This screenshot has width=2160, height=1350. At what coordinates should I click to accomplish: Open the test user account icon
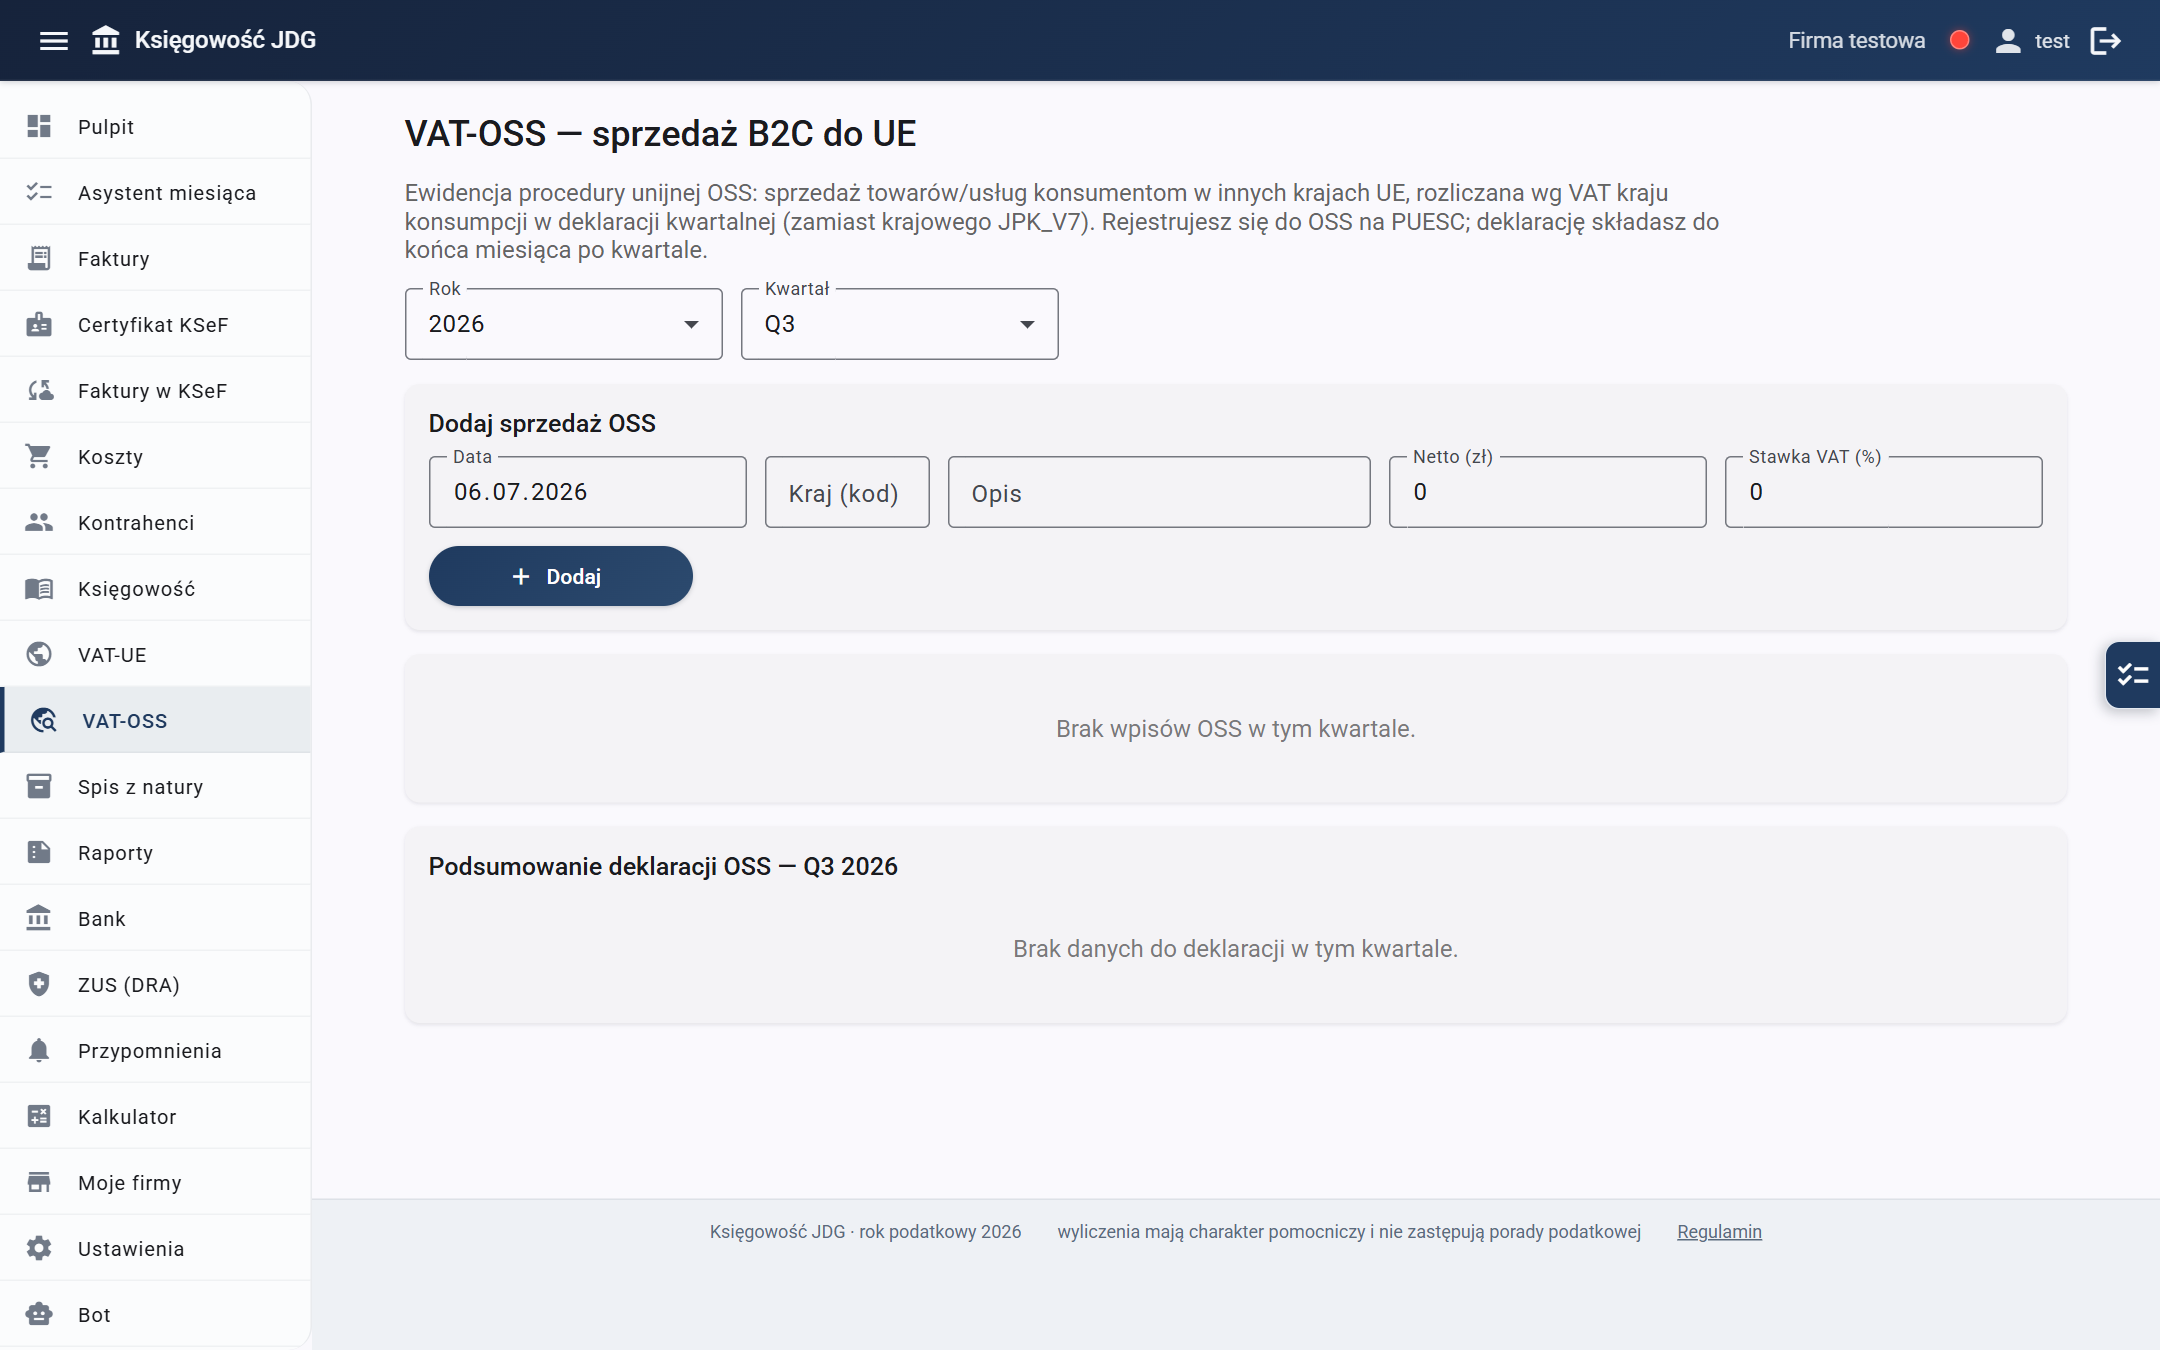pos(2008,41)
